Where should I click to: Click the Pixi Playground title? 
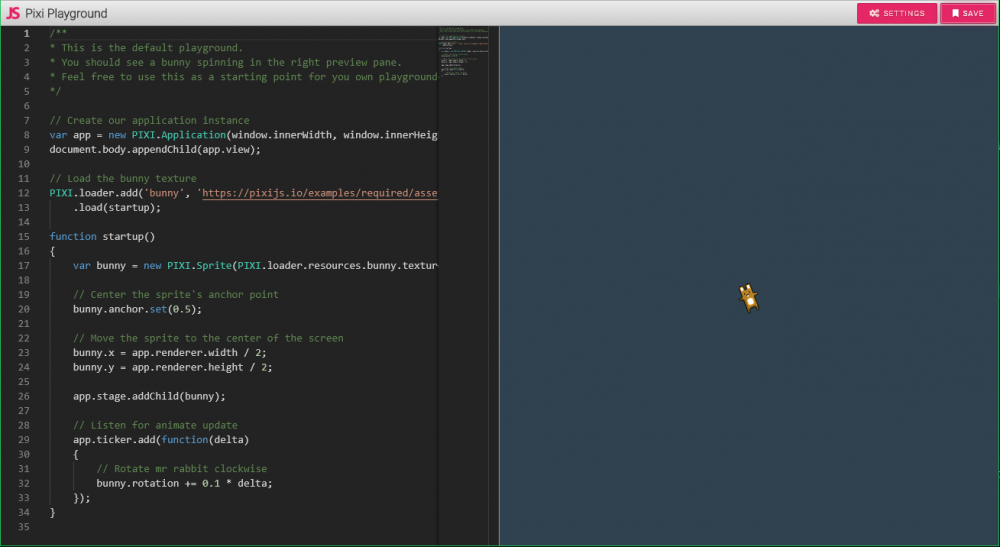66,13
